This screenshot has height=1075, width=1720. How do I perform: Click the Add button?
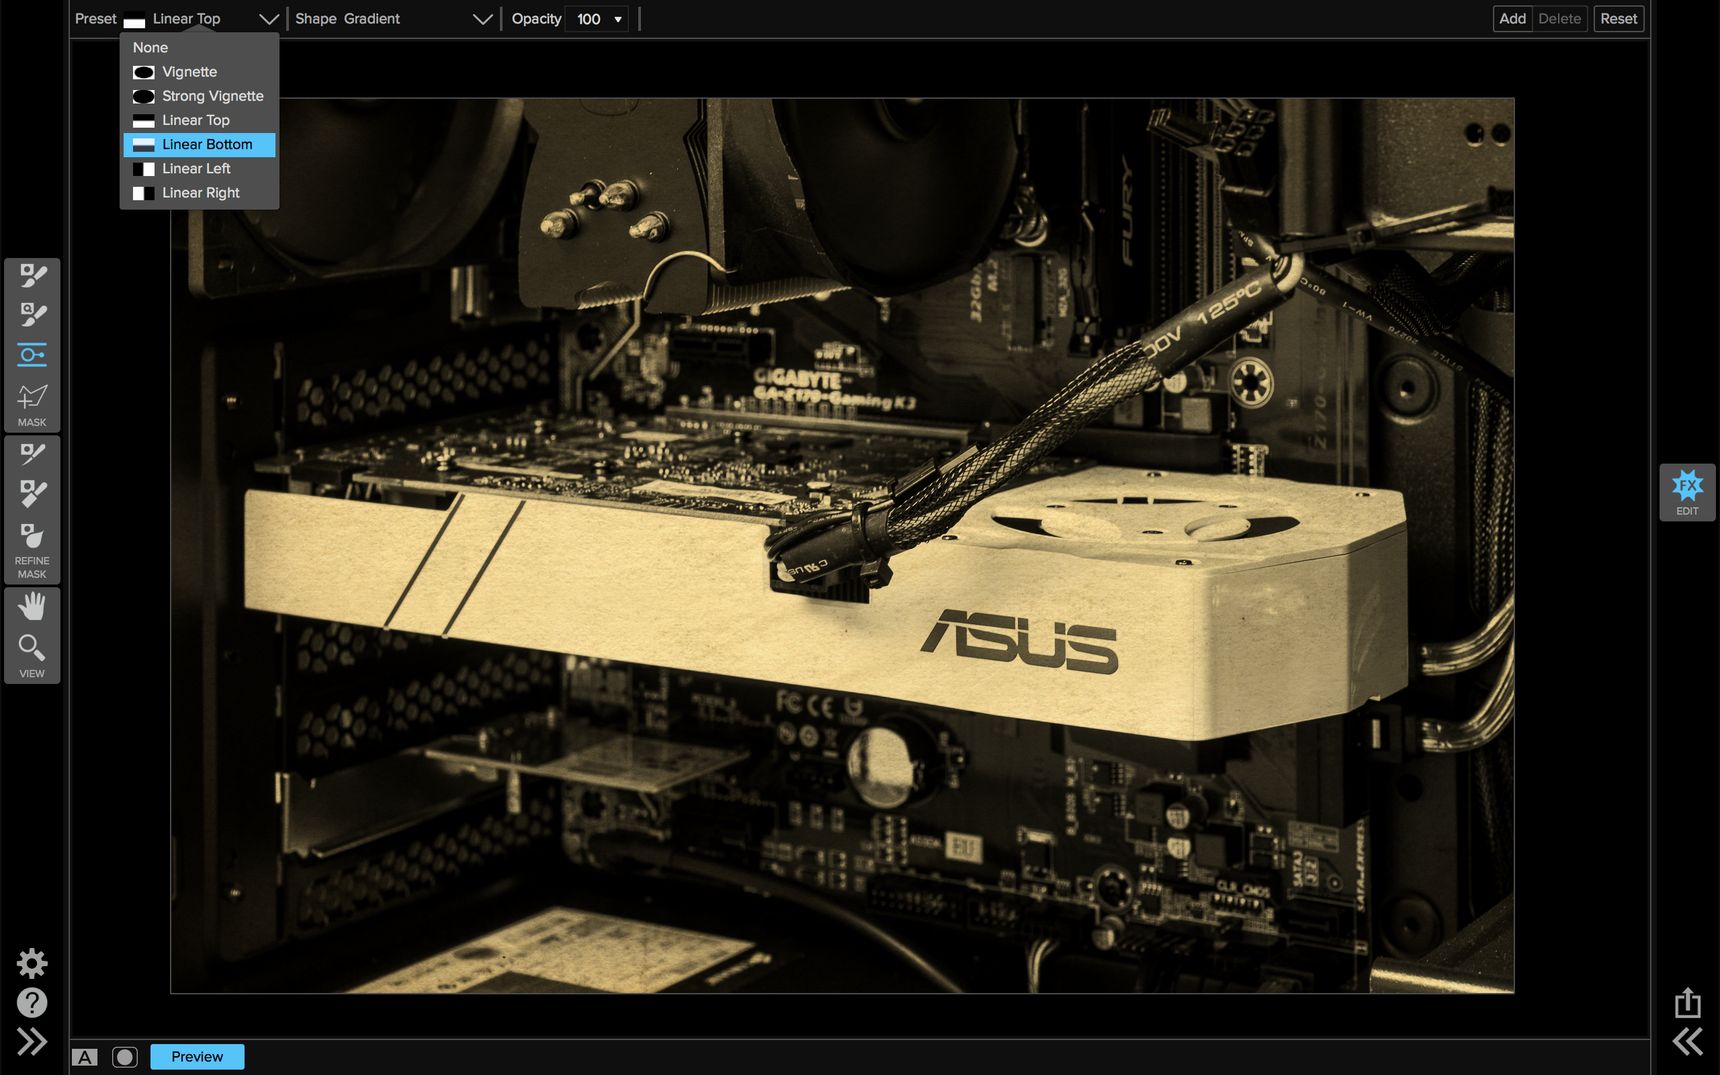[x=1512, y=19]
